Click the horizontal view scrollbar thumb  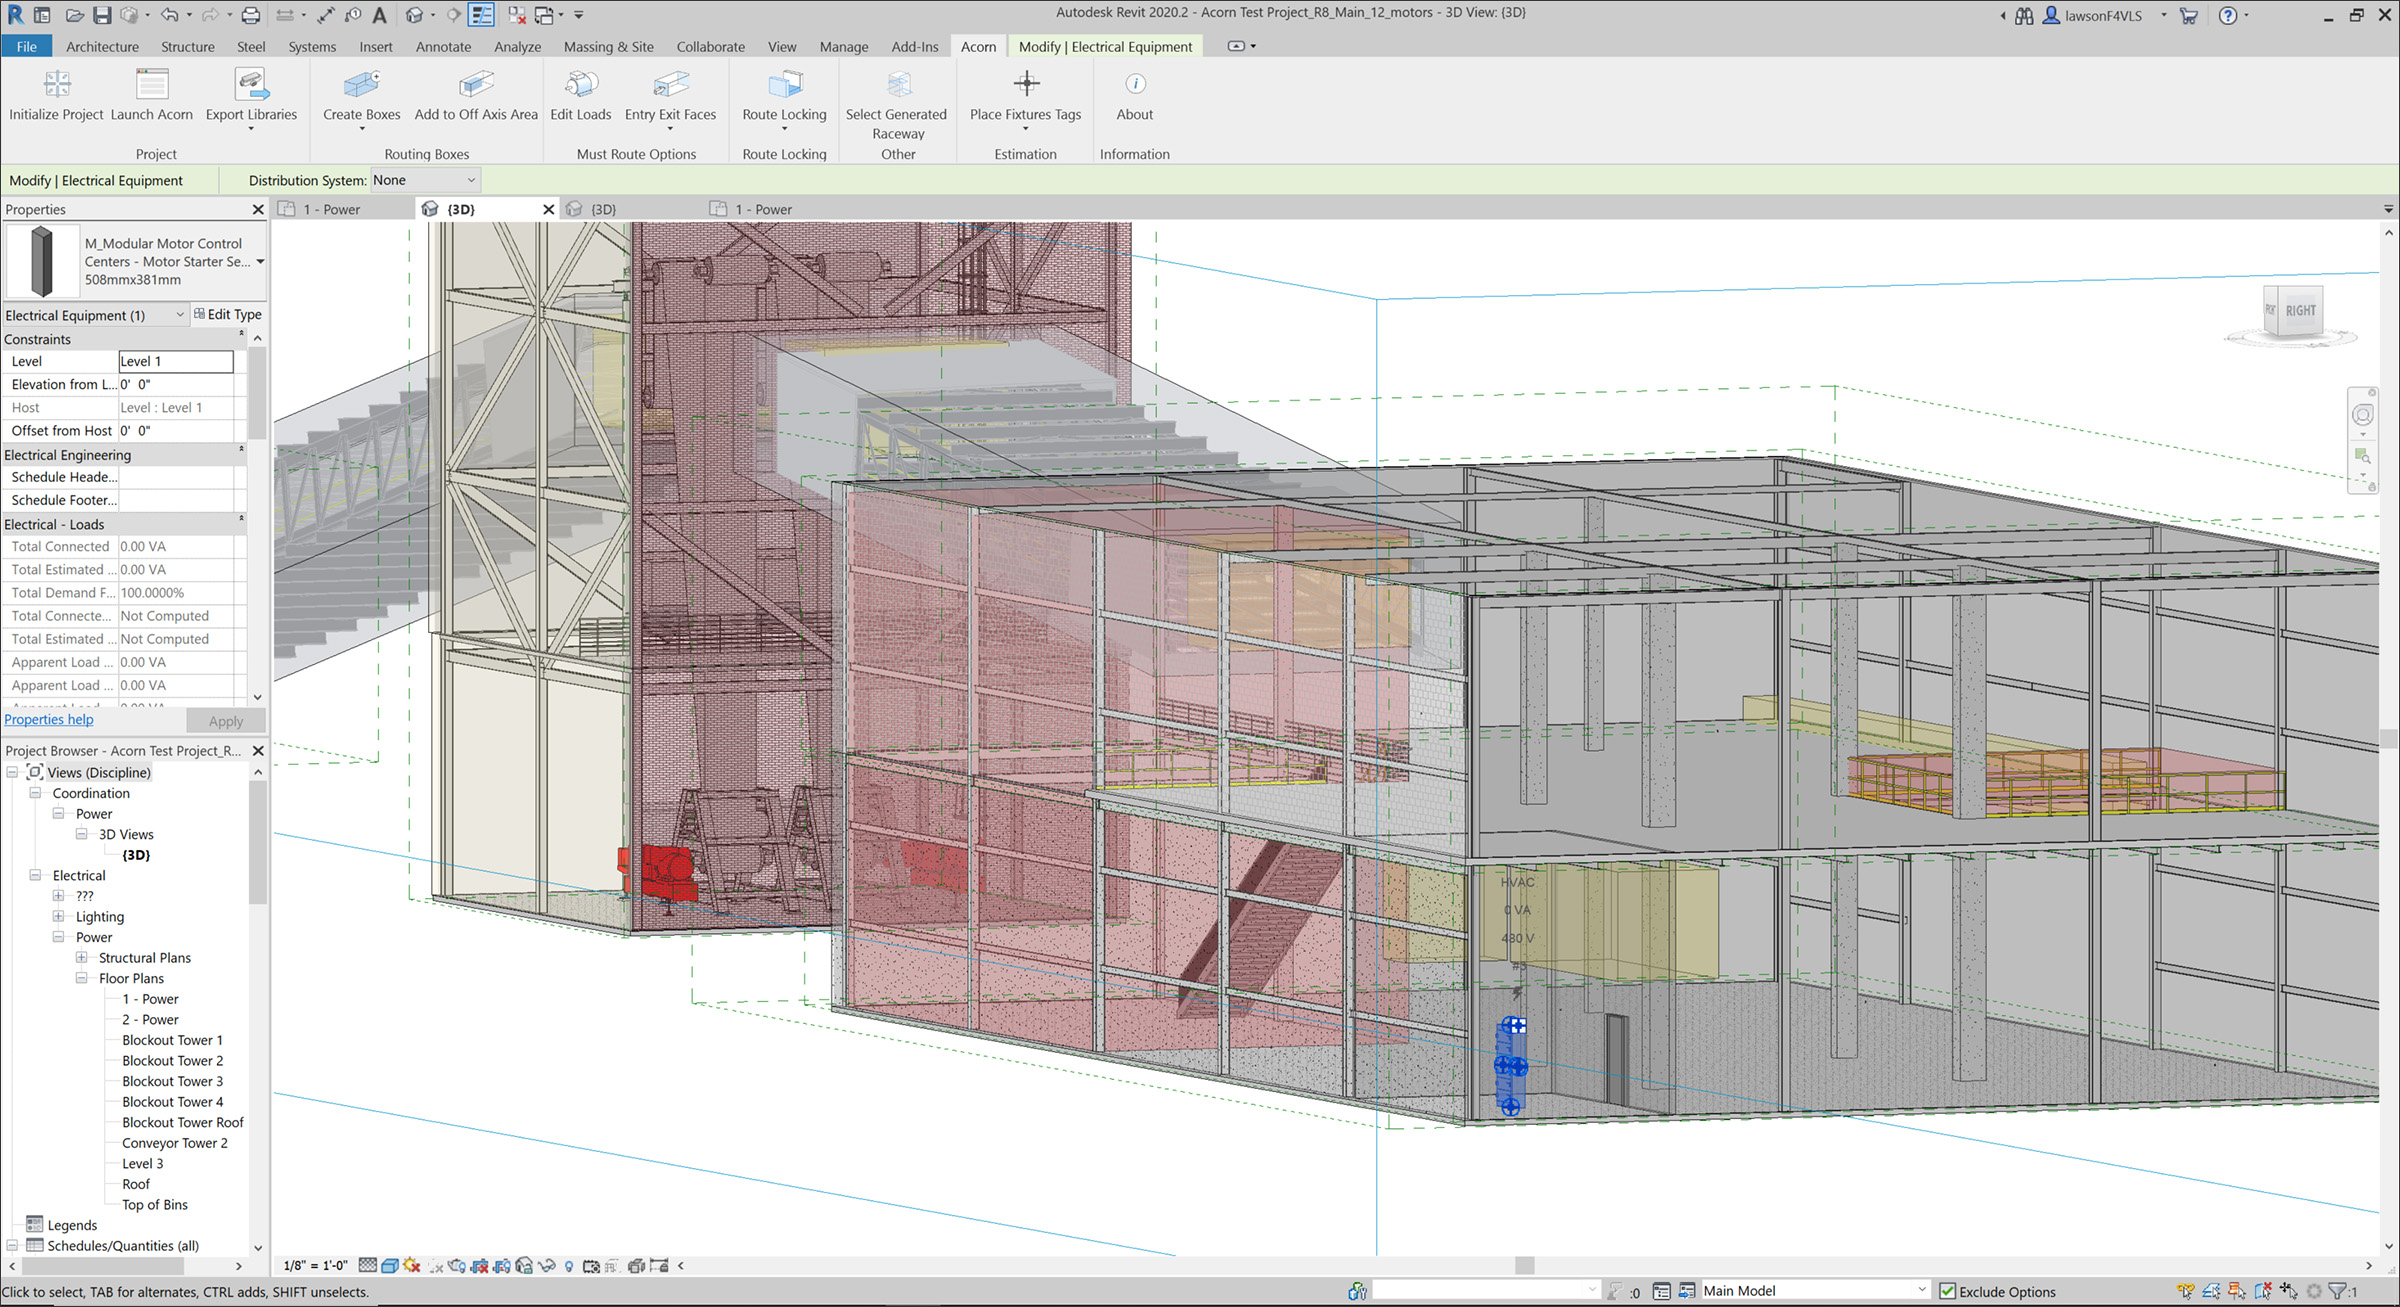pyautogui.click(x=1524, y=1266)
